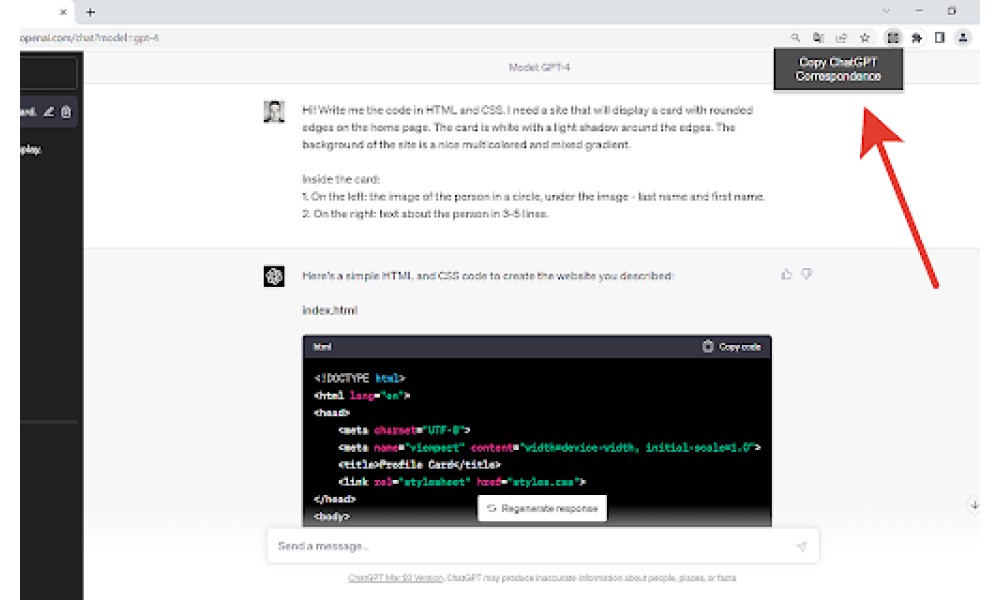Click the Copy ChatGPT Correspondence tooltip
This screenshot has height=600, width=1000.
coord(838,69)
